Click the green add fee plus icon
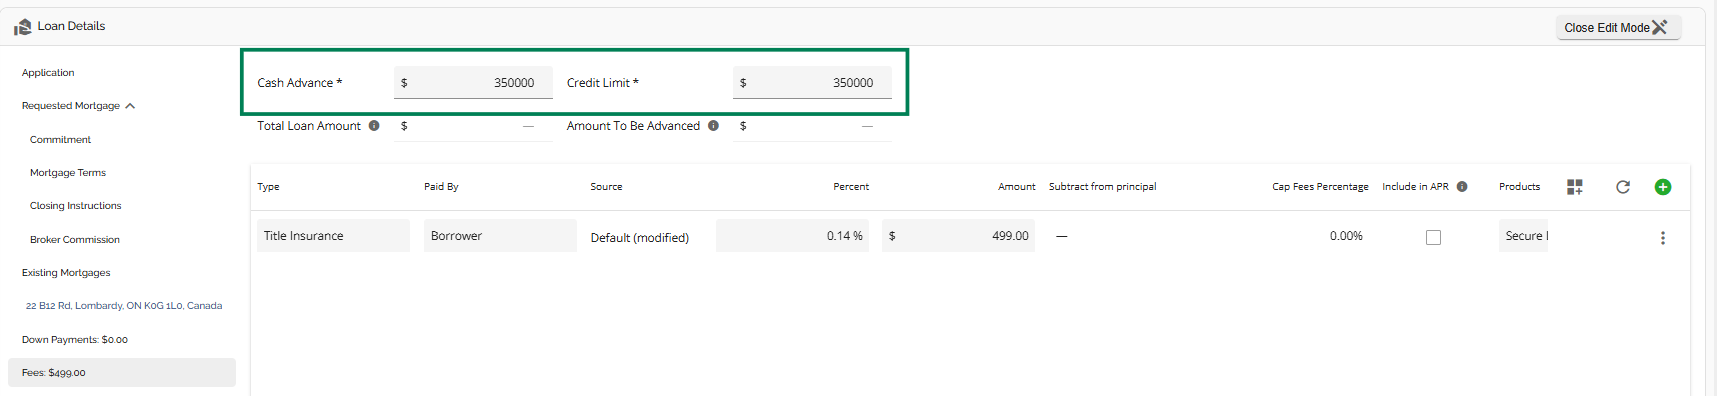Image resolution: width=1717 pixels, height=396 pixels. [1663, 187]
